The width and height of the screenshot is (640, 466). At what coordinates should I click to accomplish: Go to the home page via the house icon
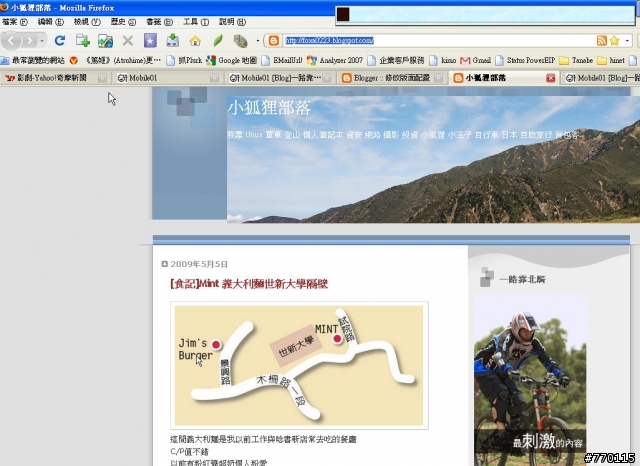pos(195,40)
